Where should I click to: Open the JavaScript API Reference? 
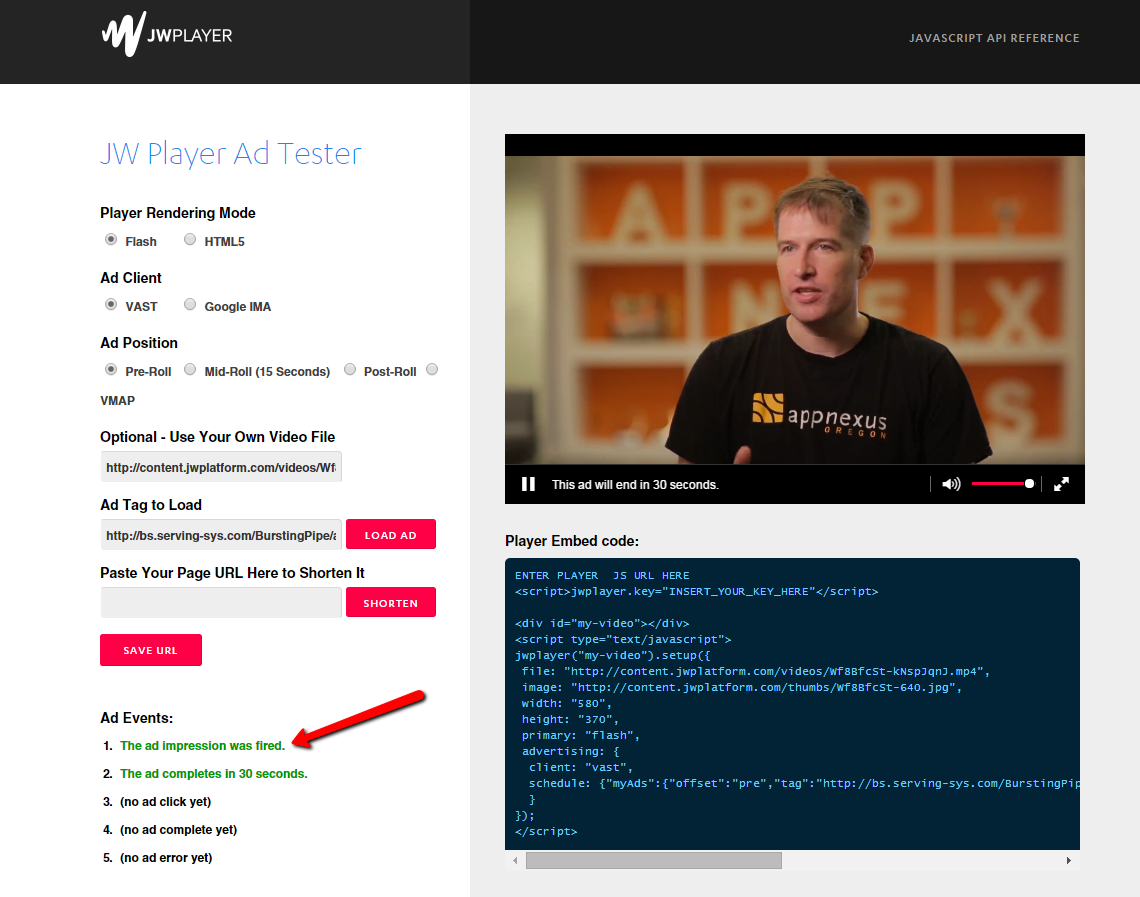coord(994,38)
